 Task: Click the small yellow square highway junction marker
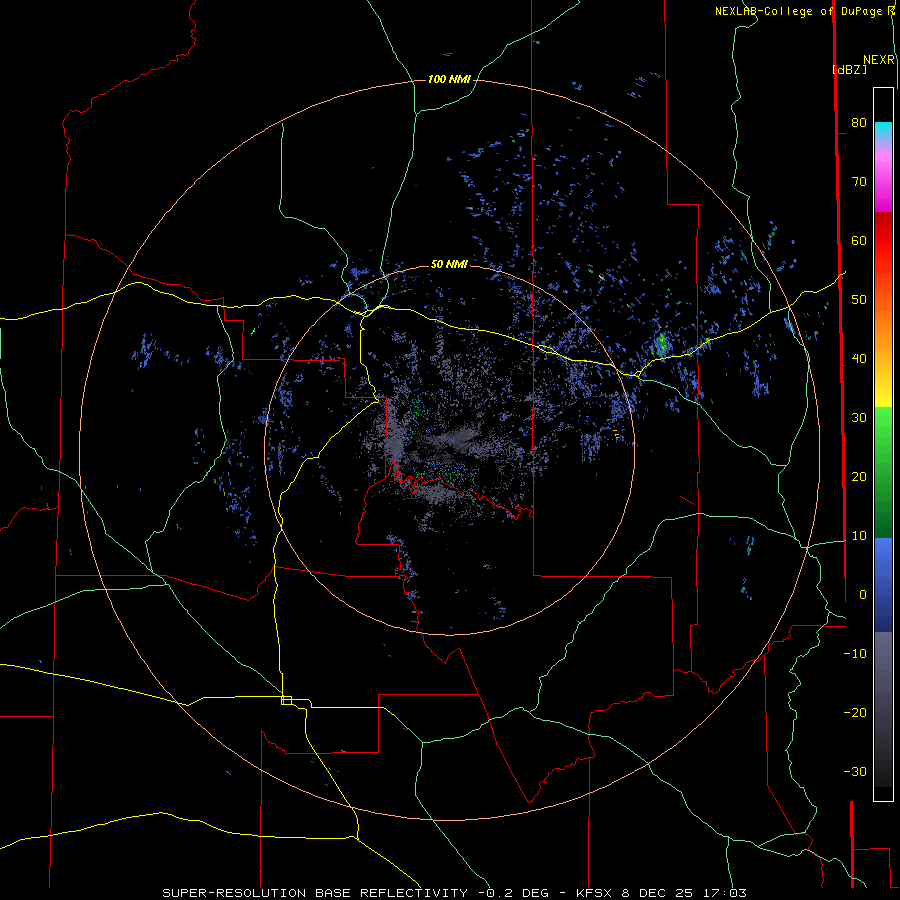point(286,700)
